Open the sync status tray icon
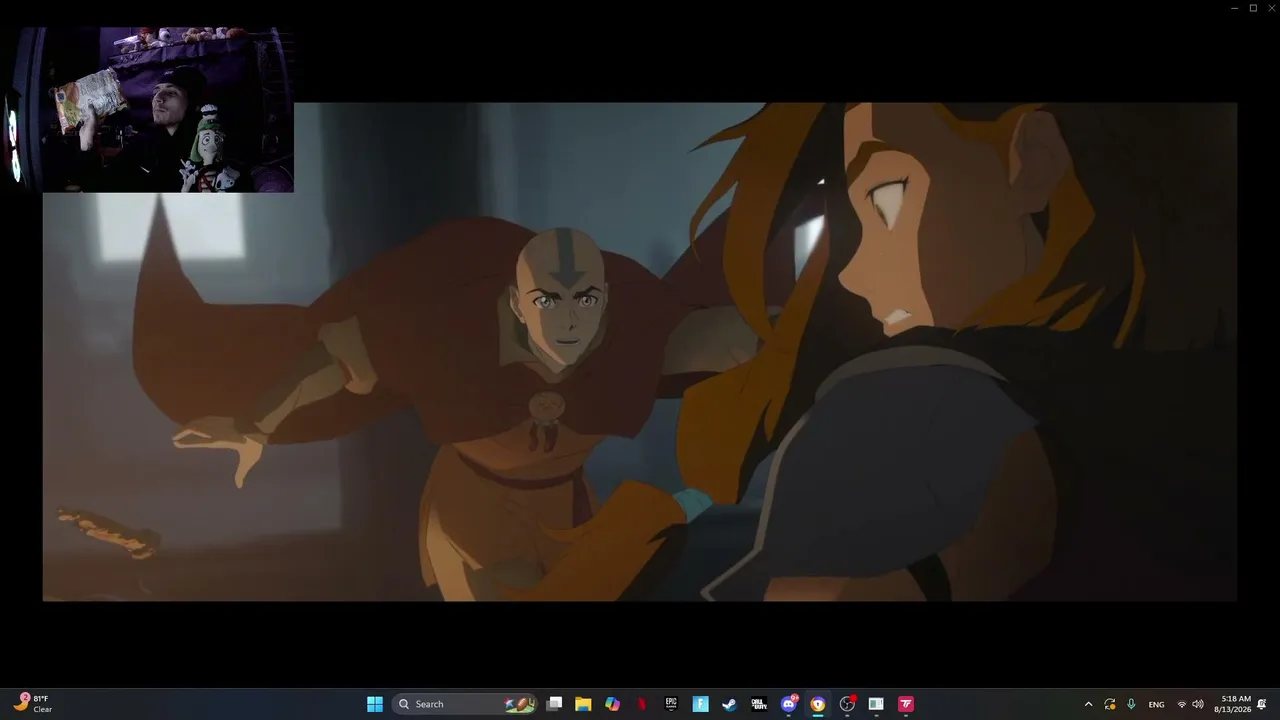 (1110, 704)
